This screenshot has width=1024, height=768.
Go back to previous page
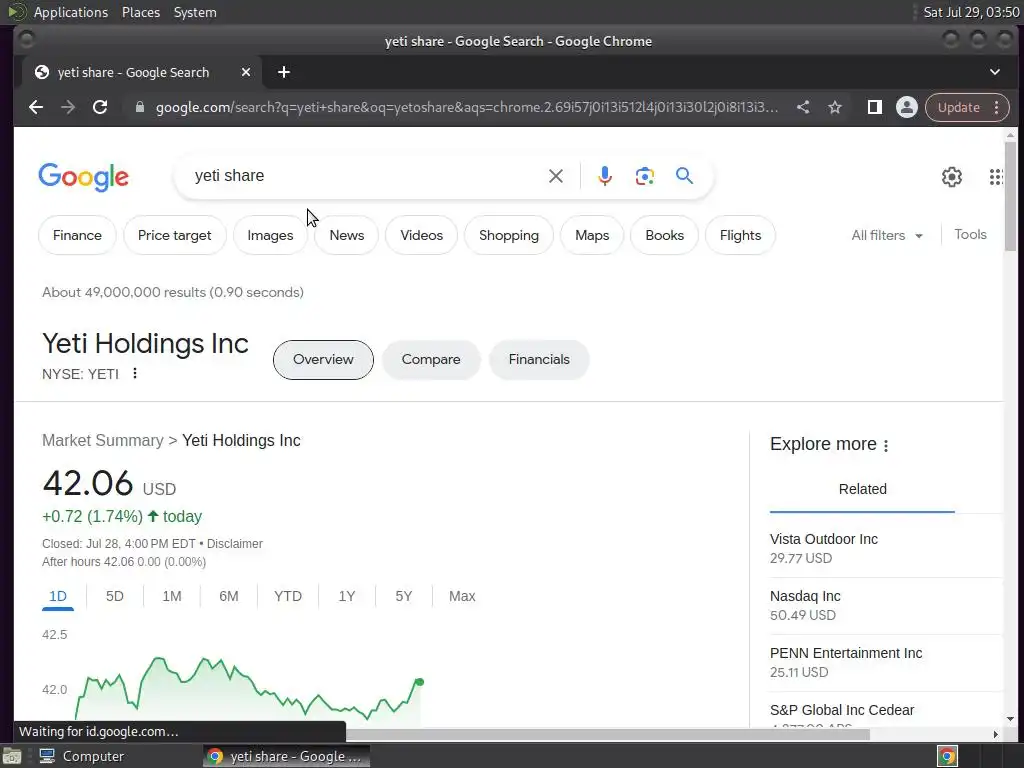point(36,107)
